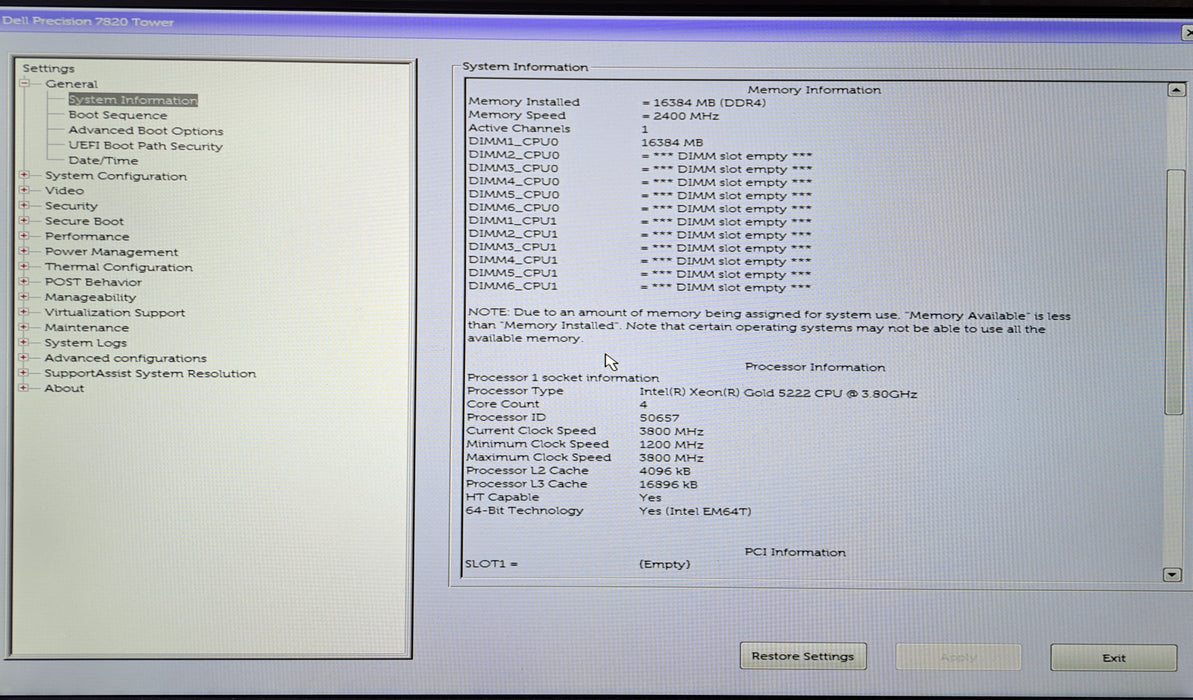The width and height of the screenshot is (1193, 700).
Task: Click the 16896 kB L3 cache value
Action: click(668, 484)
